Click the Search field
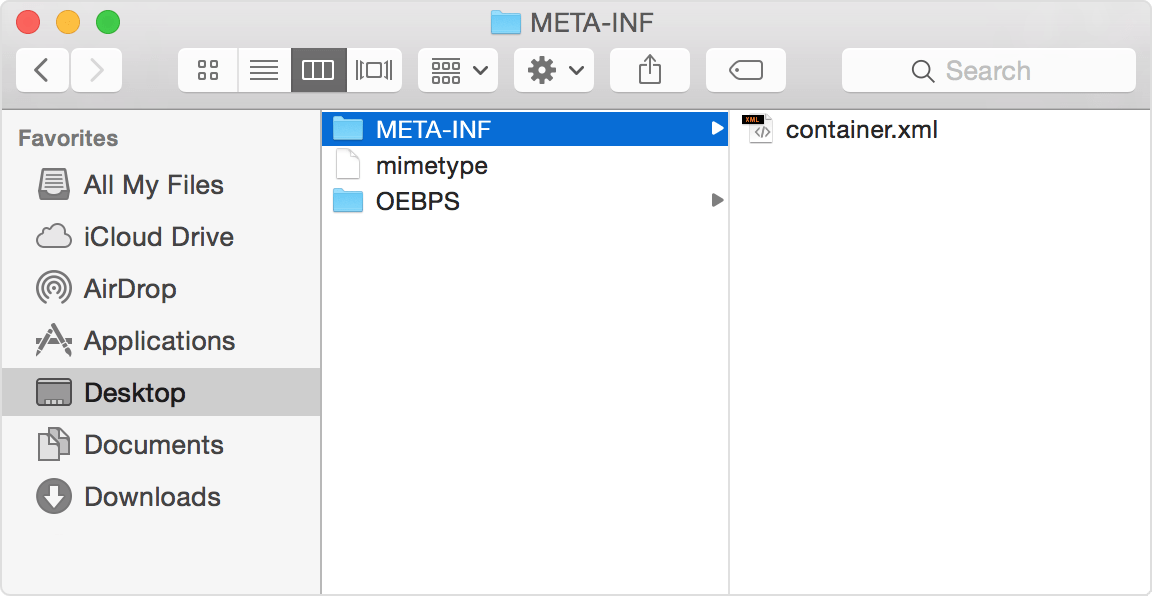Viewport: 1152px width, 596px height. [988, 70]
